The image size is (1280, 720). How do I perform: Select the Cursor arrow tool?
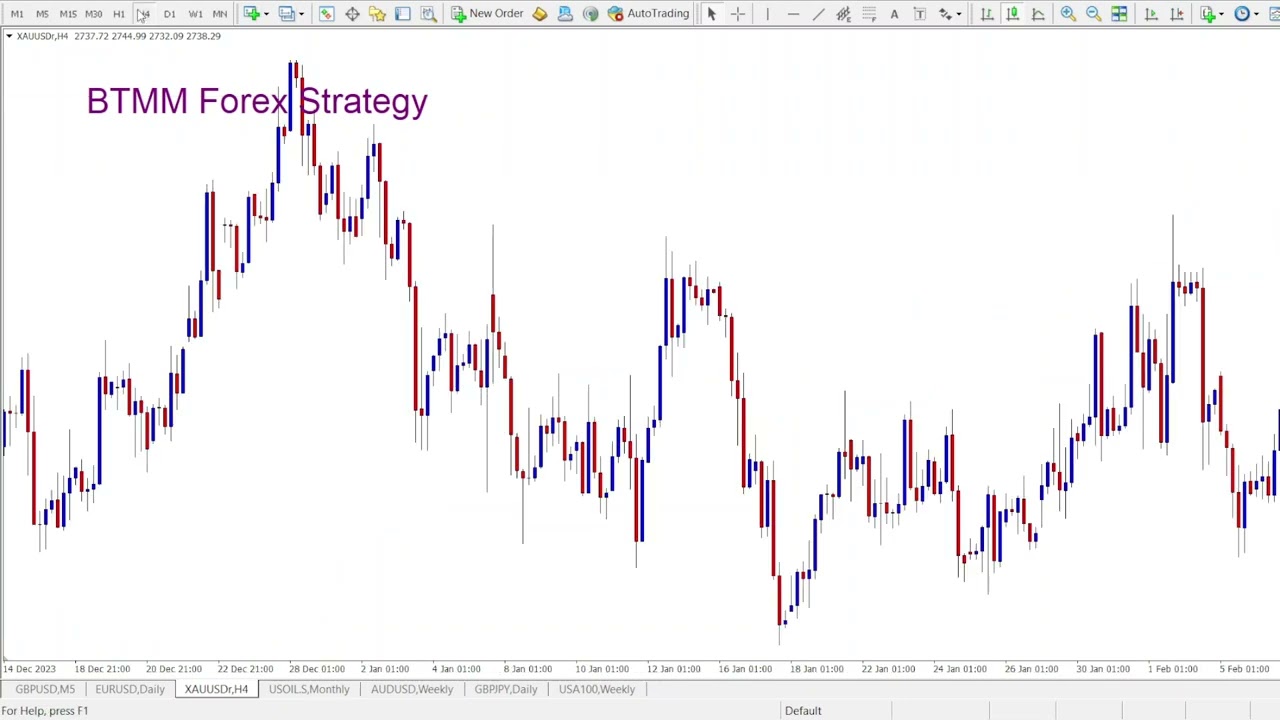(x=712, y=14)
